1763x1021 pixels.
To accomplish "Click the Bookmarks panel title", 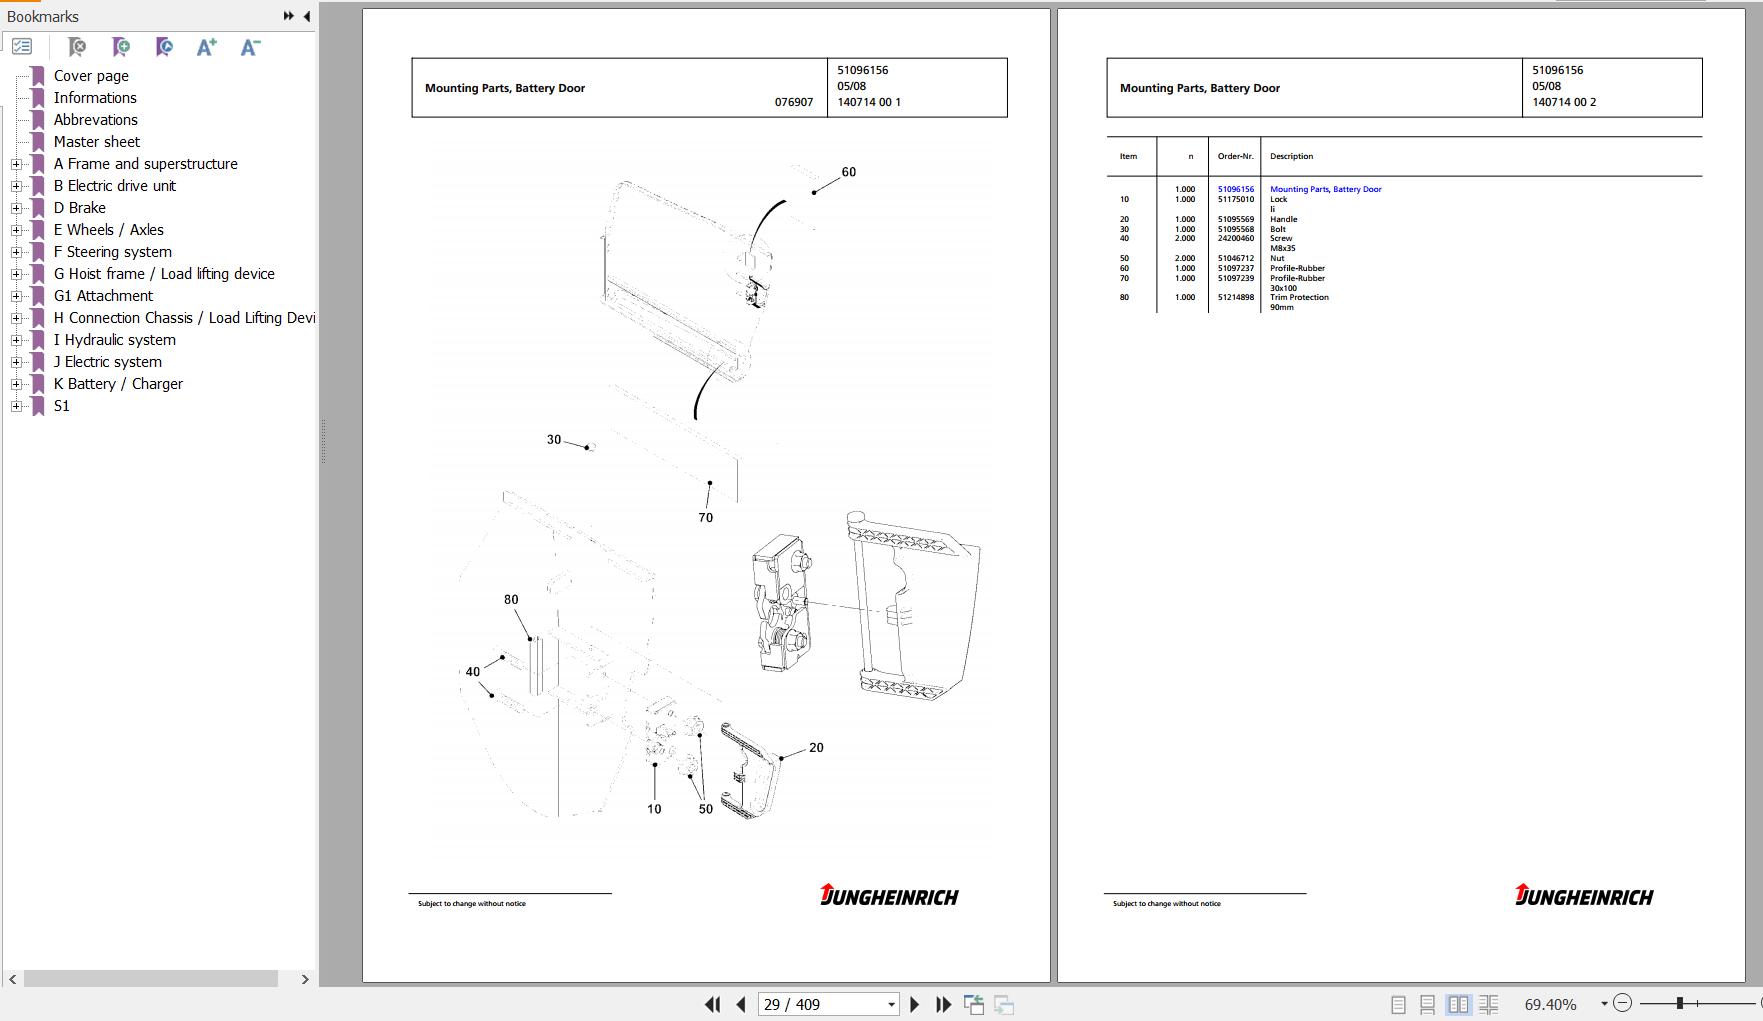I will click(43, 16).
